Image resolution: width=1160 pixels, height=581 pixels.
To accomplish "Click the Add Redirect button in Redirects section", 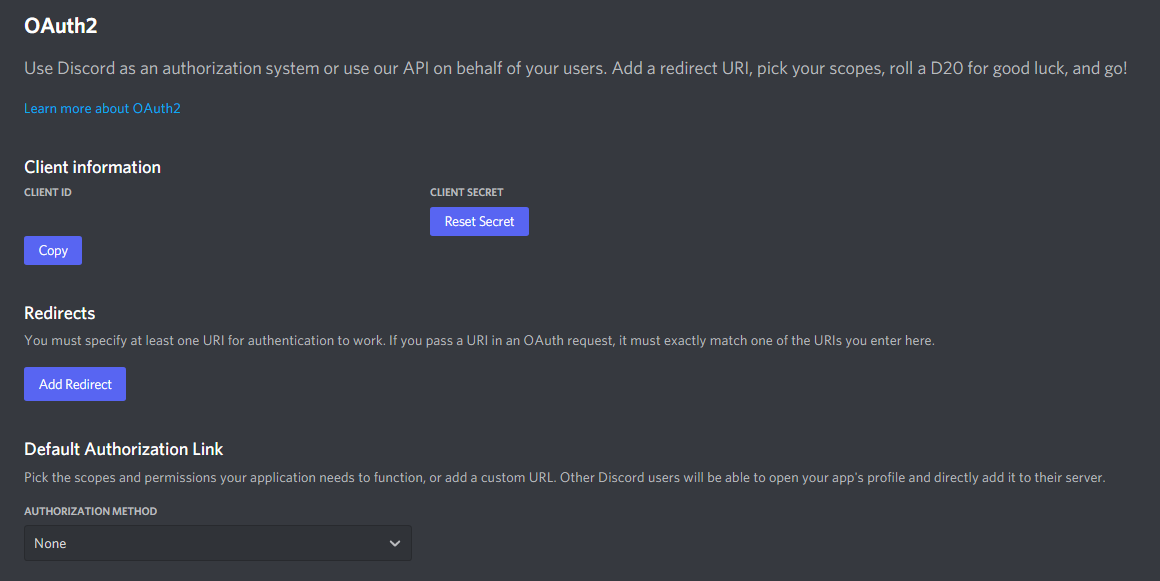I will click(74, 384).
